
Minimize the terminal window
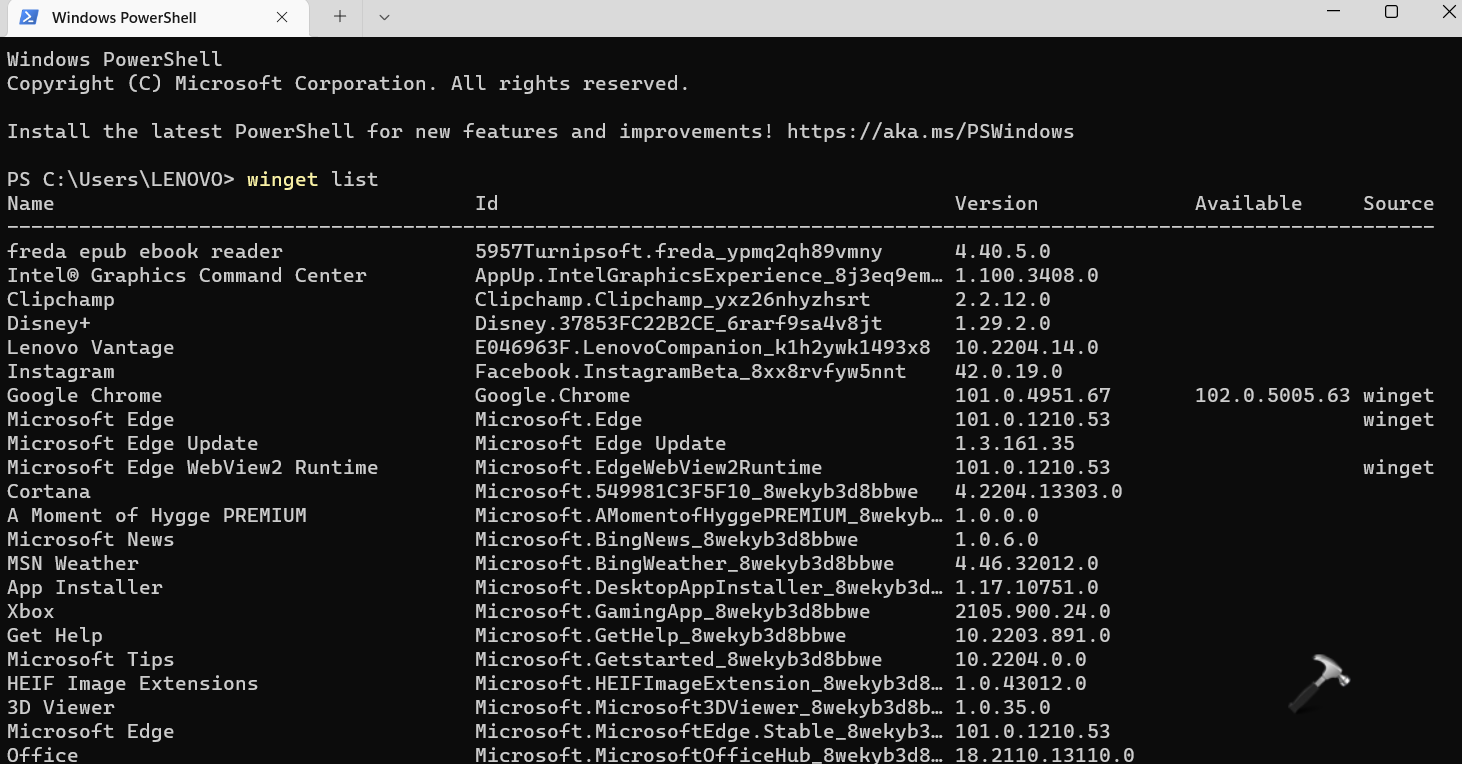[1333, 12]
